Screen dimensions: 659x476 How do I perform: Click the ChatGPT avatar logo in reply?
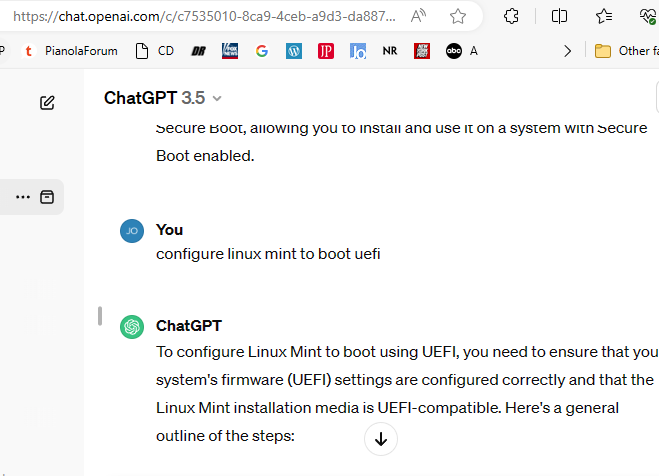coord(132,327)
